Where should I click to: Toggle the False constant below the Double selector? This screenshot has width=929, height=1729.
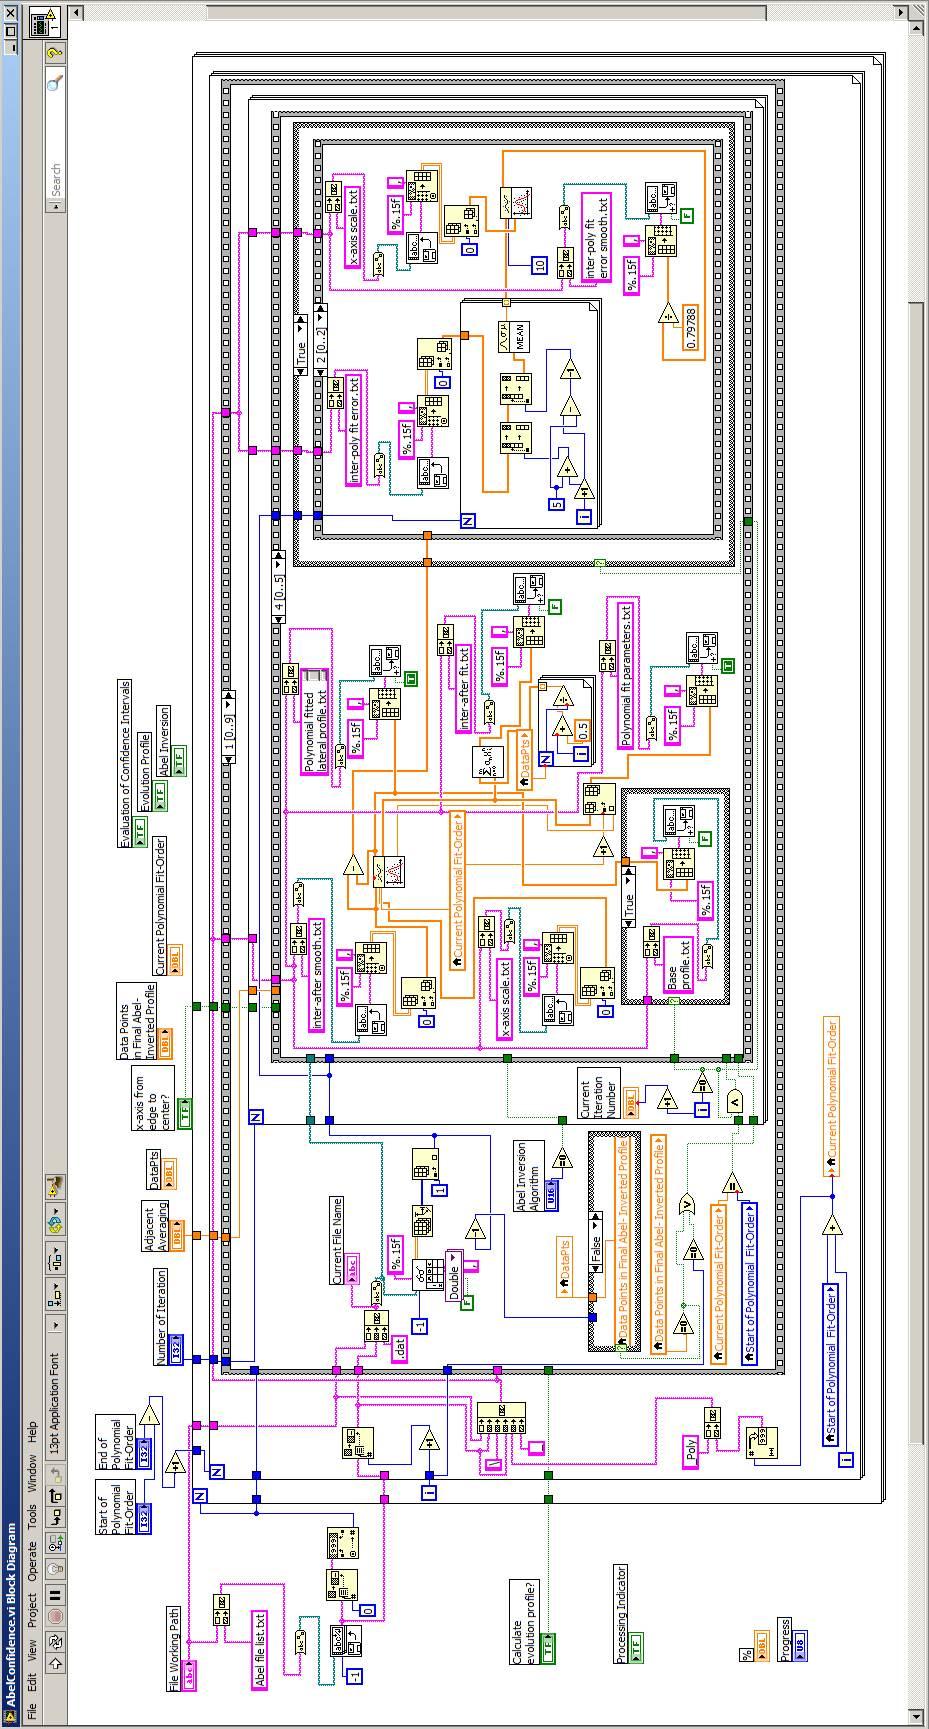[467, 1303]
